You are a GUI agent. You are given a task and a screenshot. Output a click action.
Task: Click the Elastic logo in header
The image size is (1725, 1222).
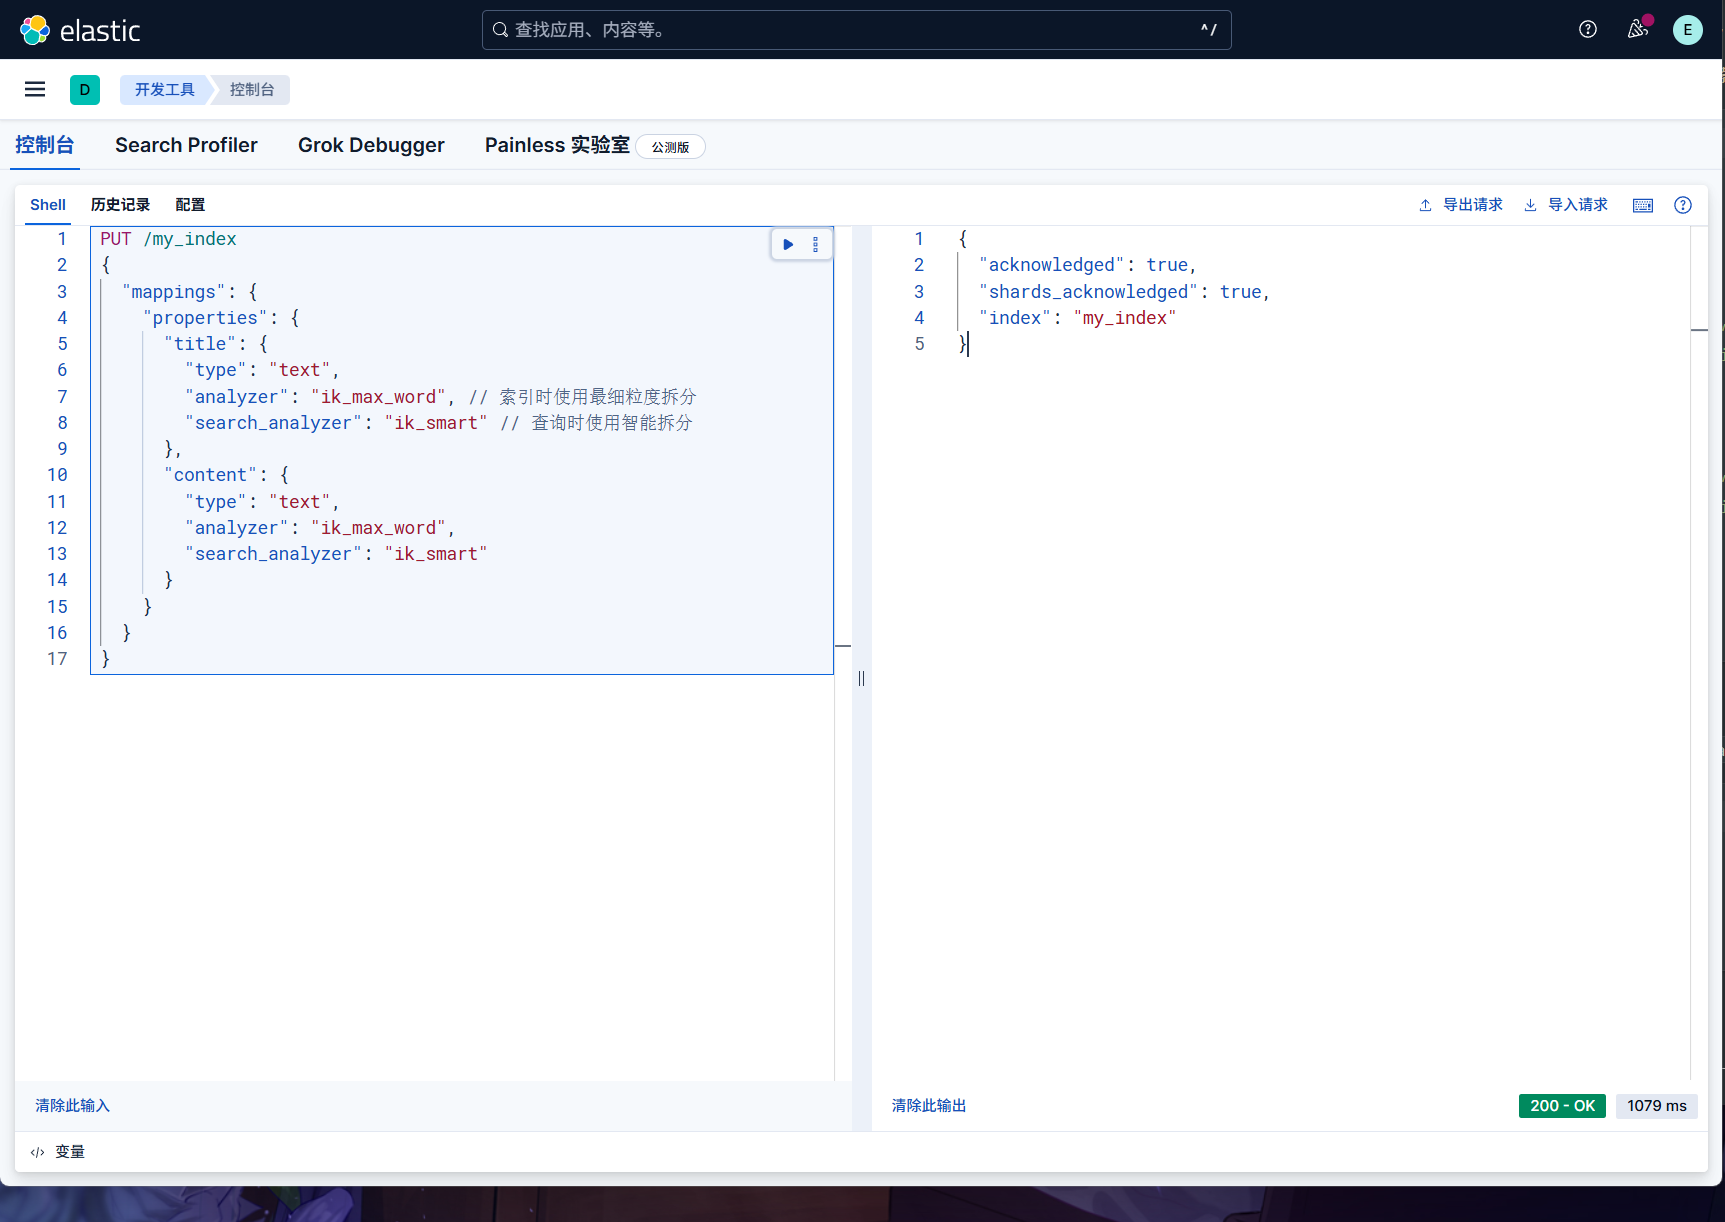click(80, 30)
